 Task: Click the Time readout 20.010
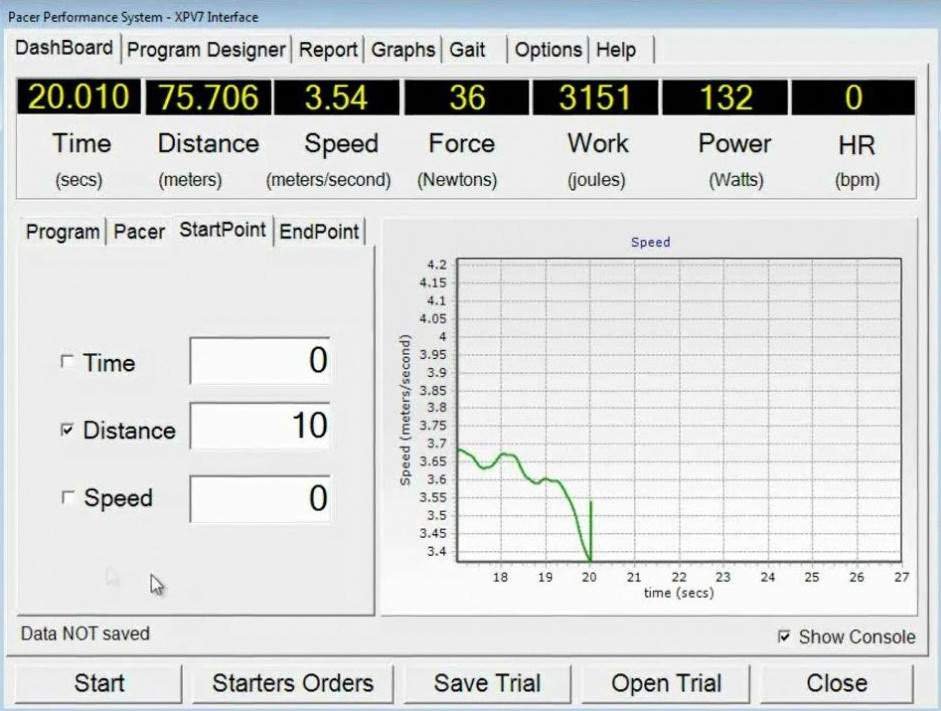(x=79, y=97)
